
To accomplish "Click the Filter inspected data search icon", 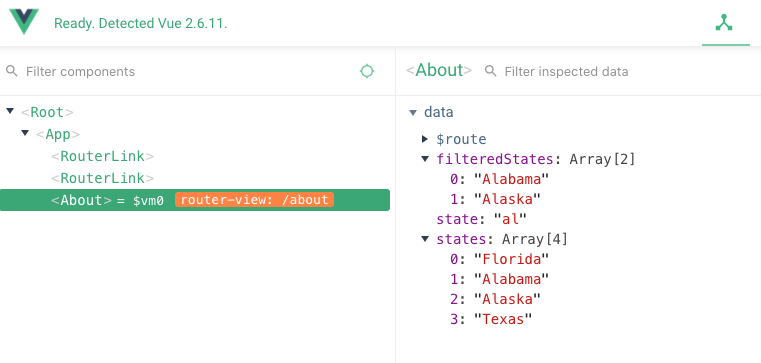I will [491, 71].
